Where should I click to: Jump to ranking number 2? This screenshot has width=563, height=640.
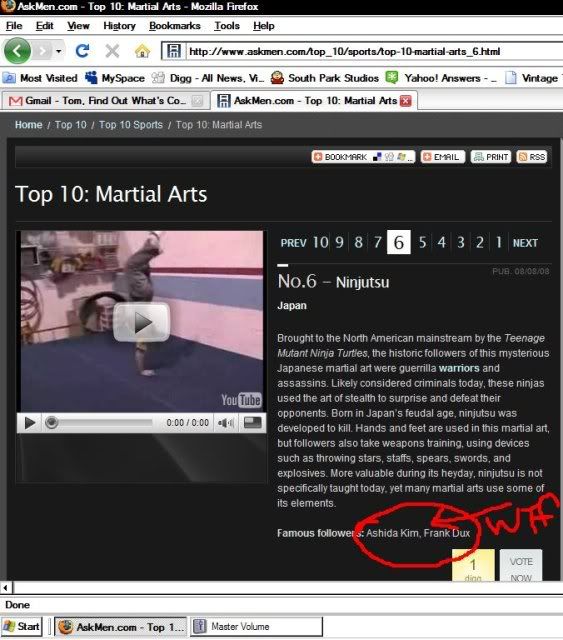[480, 242]
